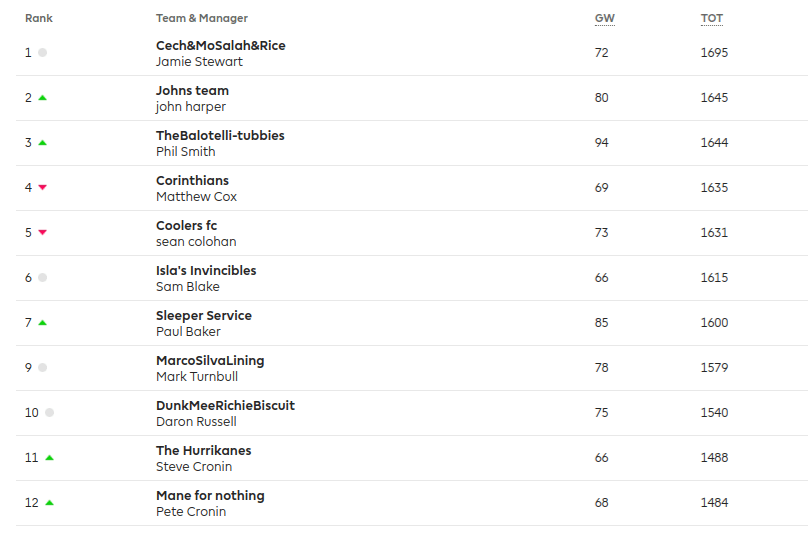Open Sleeper Service team page

203,316
